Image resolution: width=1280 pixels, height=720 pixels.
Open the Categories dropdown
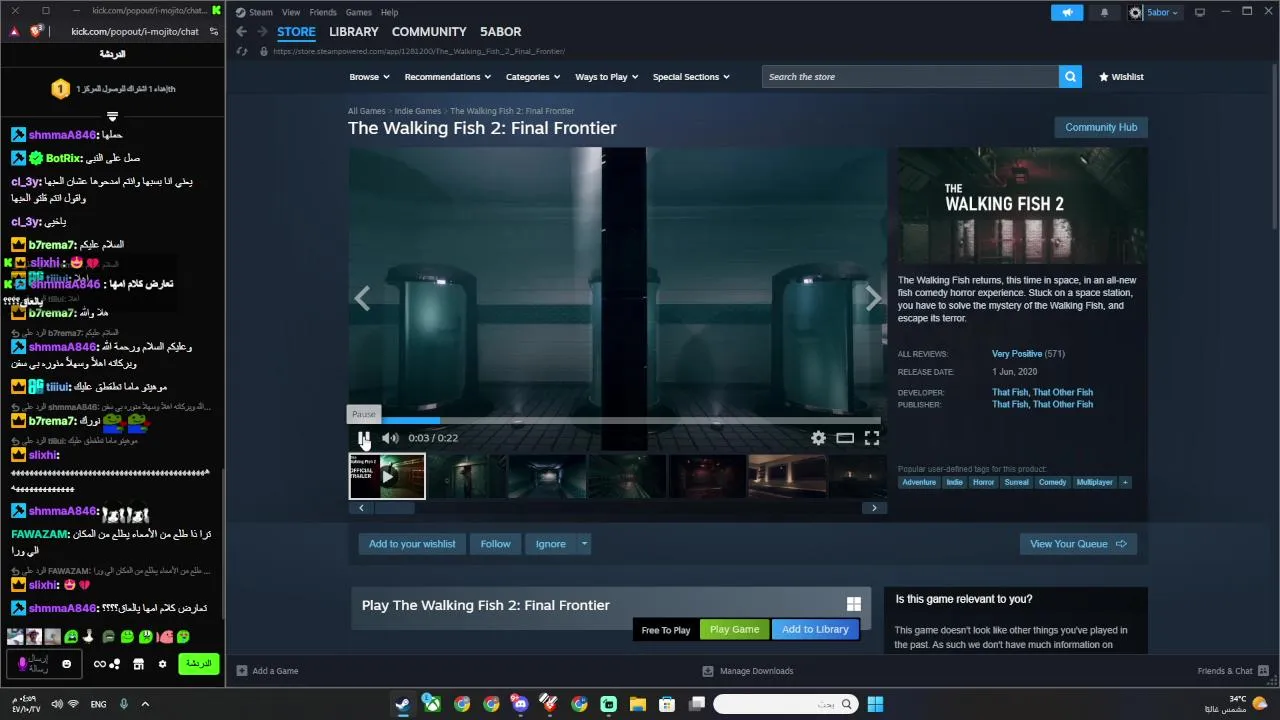pos(533,77)
